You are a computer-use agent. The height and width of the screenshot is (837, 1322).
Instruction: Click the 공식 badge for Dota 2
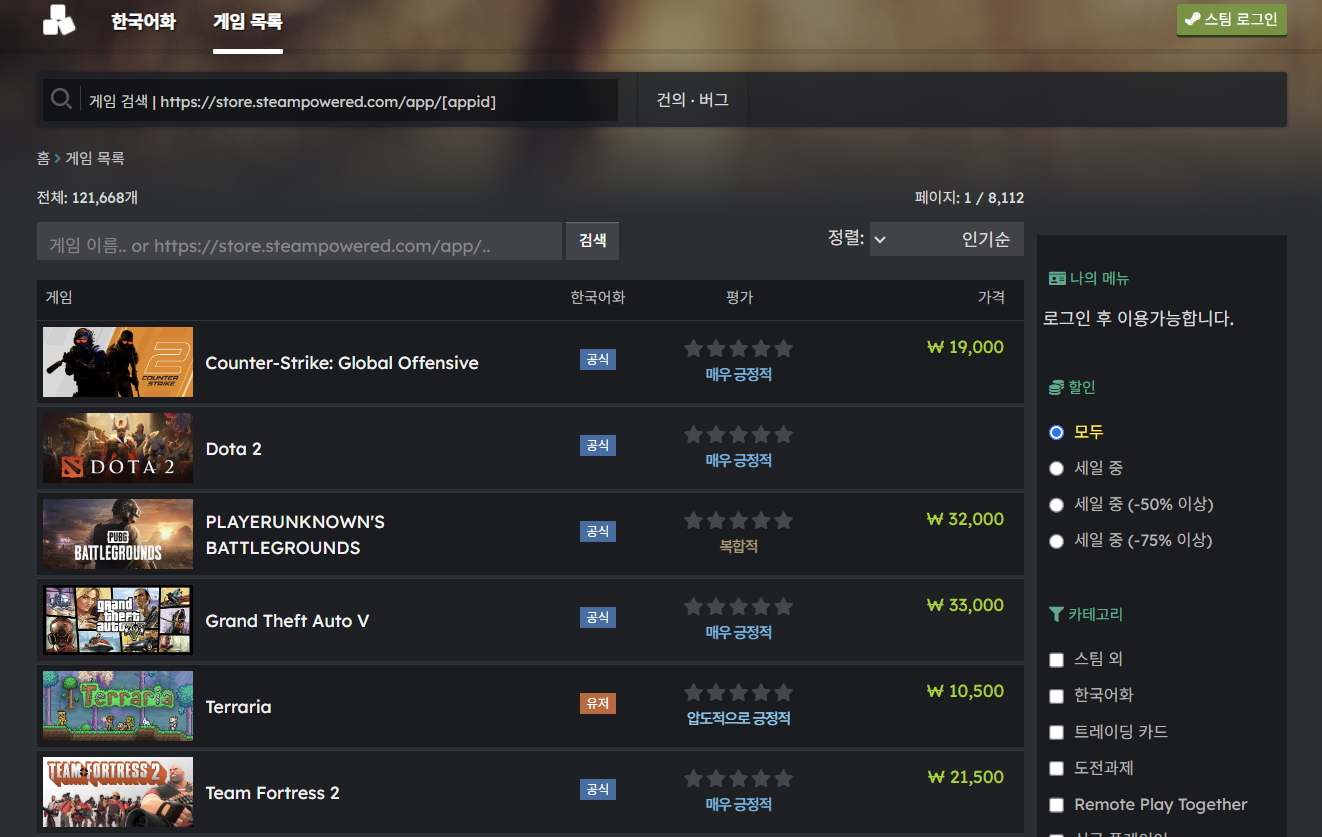[x=598, y=445]
